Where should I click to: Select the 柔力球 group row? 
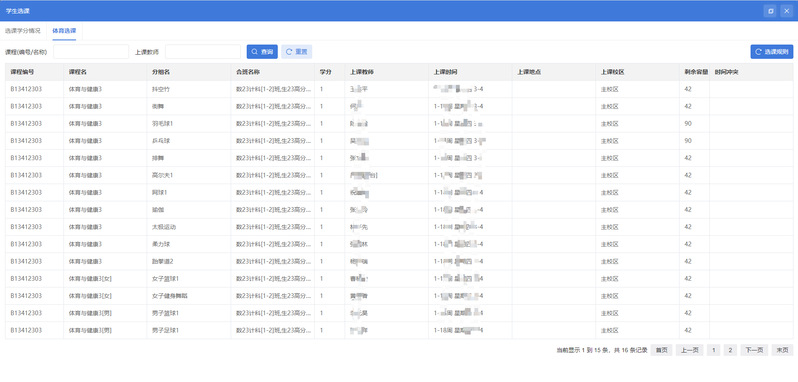click(399, 244)
